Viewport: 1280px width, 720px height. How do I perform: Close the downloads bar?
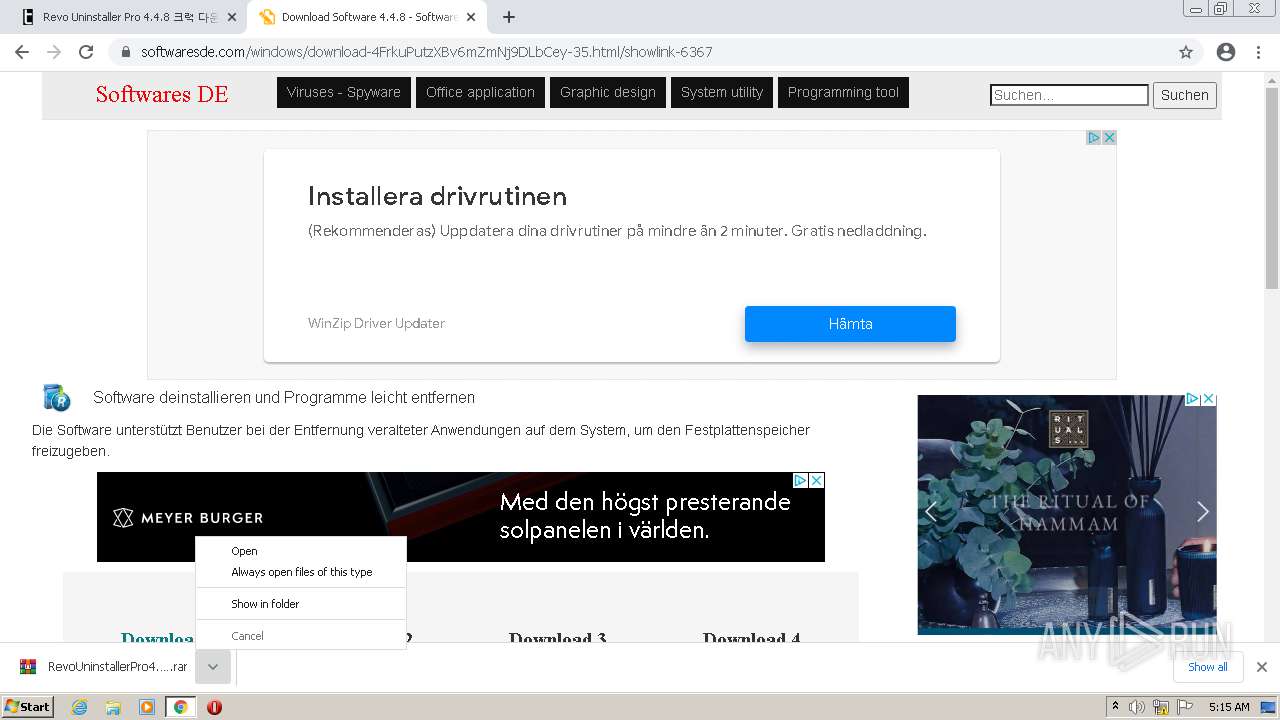click(1262, 667)
